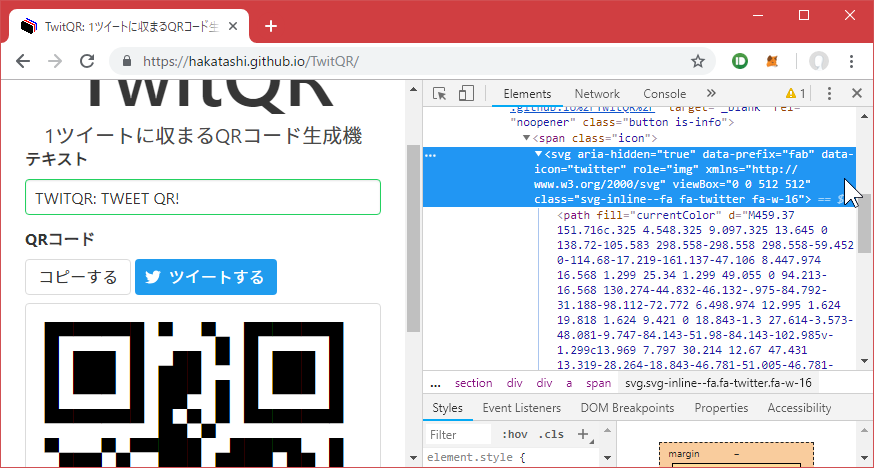Select 'a' in the DOM breadcrumb
Viewport: 874px width, 468px height.
point(569,383)
